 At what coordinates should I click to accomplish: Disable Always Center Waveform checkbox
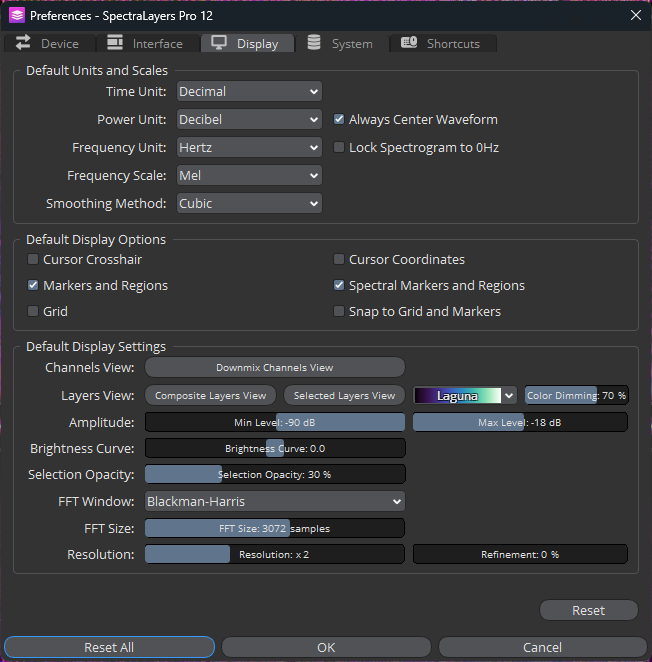[340, 120]
